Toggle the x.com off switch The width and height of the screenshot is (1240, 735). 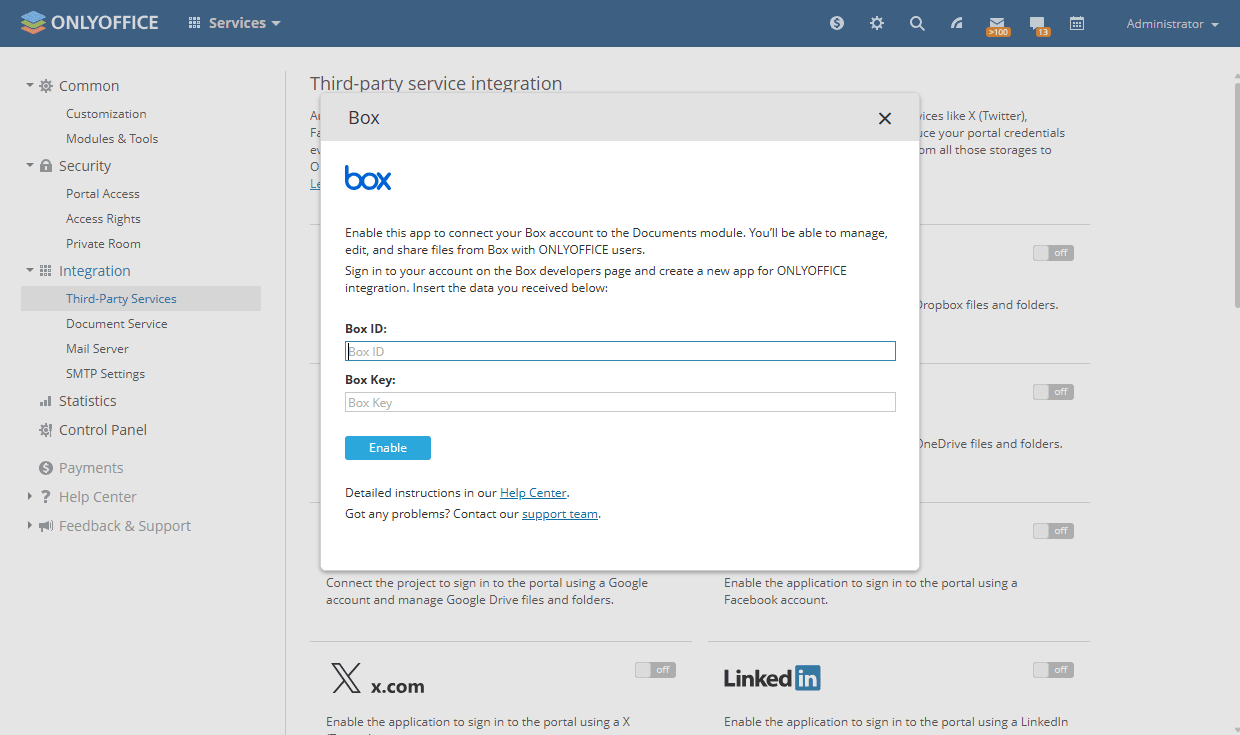coord(655,670)
